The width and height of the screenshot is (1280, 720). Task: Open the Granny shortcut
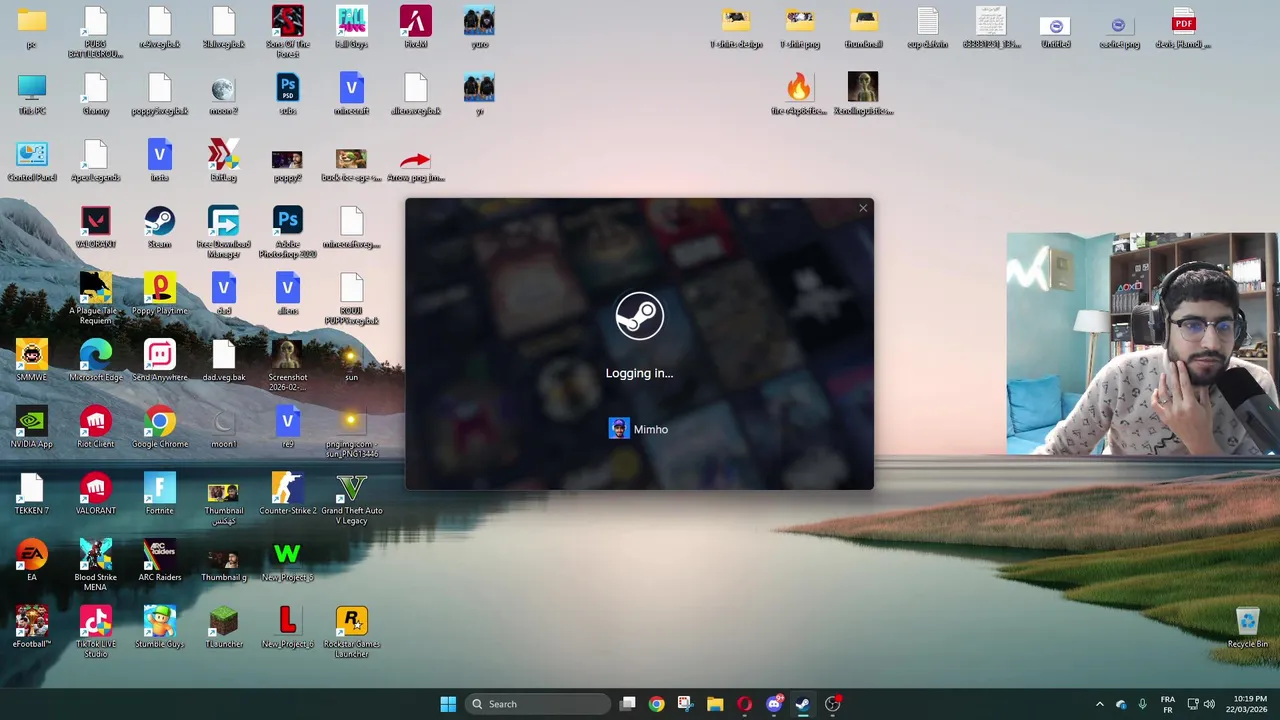pos(95,94)
